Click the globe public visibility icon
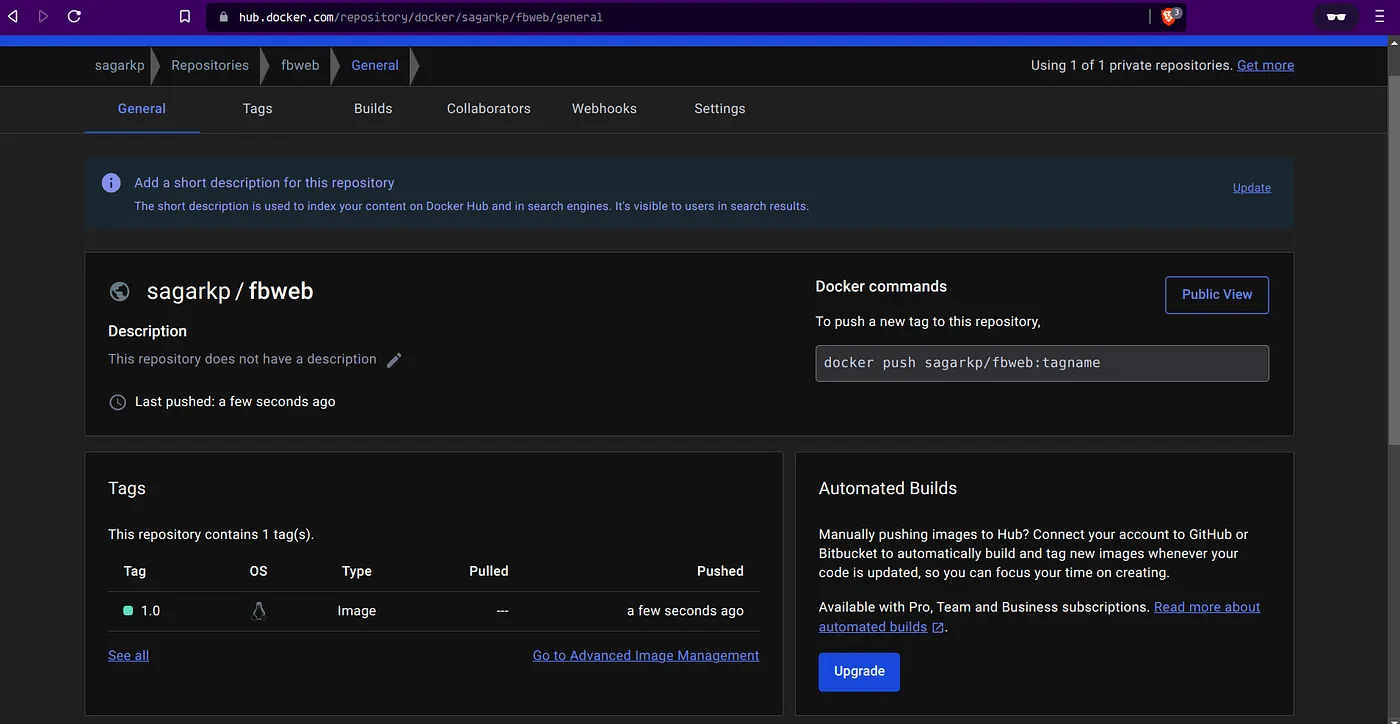This screenshot has width=1400, height=724. pos(119,291)
